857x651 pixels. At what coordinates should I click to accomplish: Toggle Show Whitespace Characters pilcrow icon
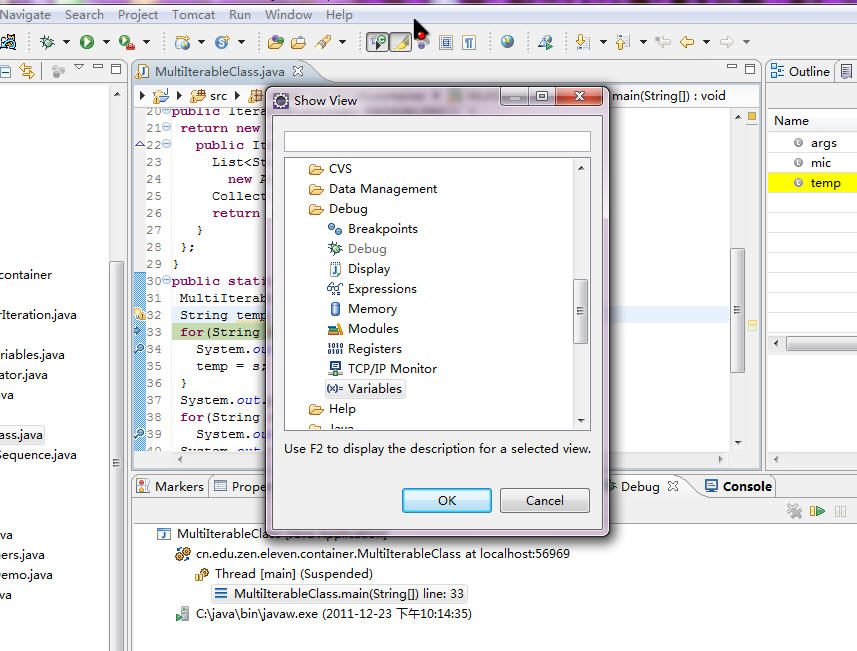[468, 42]
